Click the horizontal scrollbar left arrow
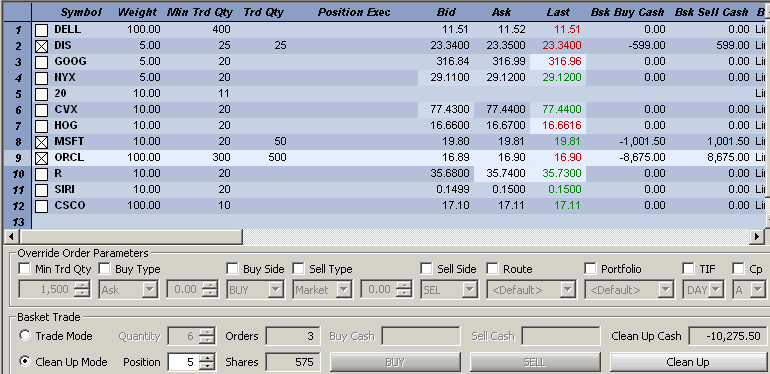The width and height of the screenshot is (770, 374). point(12,237)
